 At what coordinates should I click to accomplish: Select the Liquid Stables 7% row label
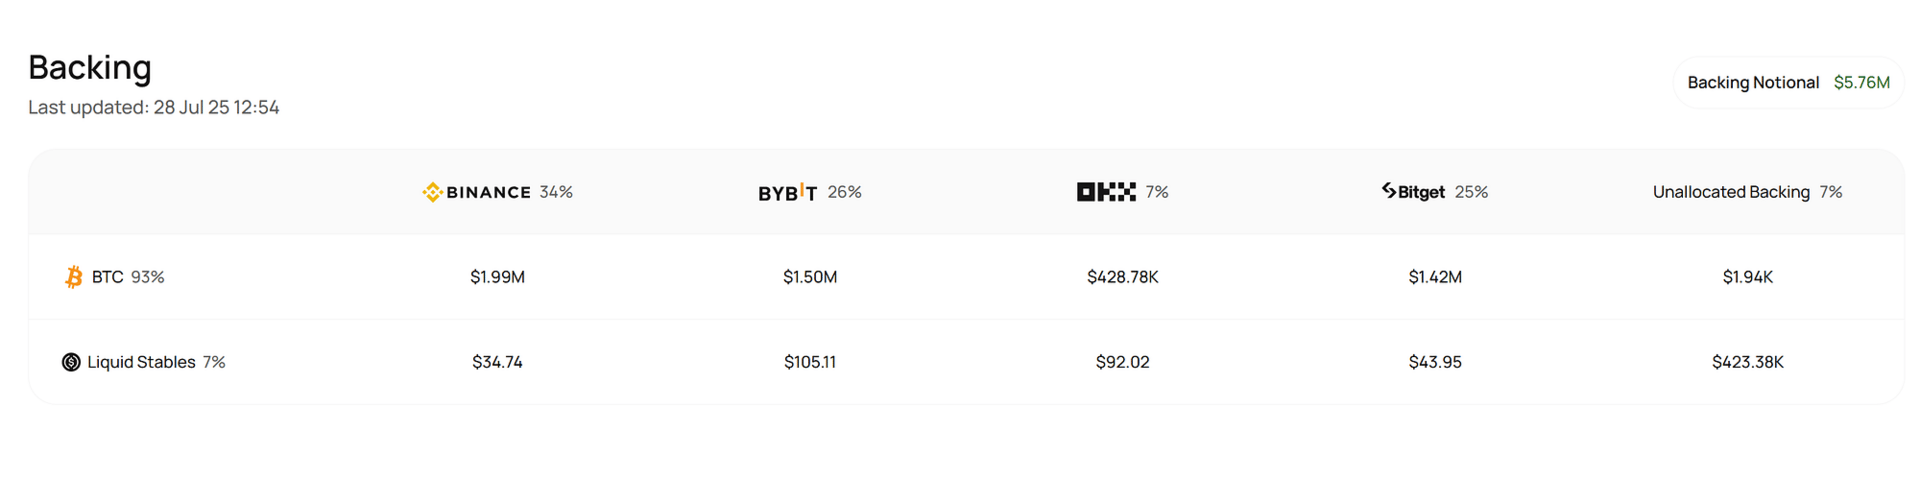point(156,362)
